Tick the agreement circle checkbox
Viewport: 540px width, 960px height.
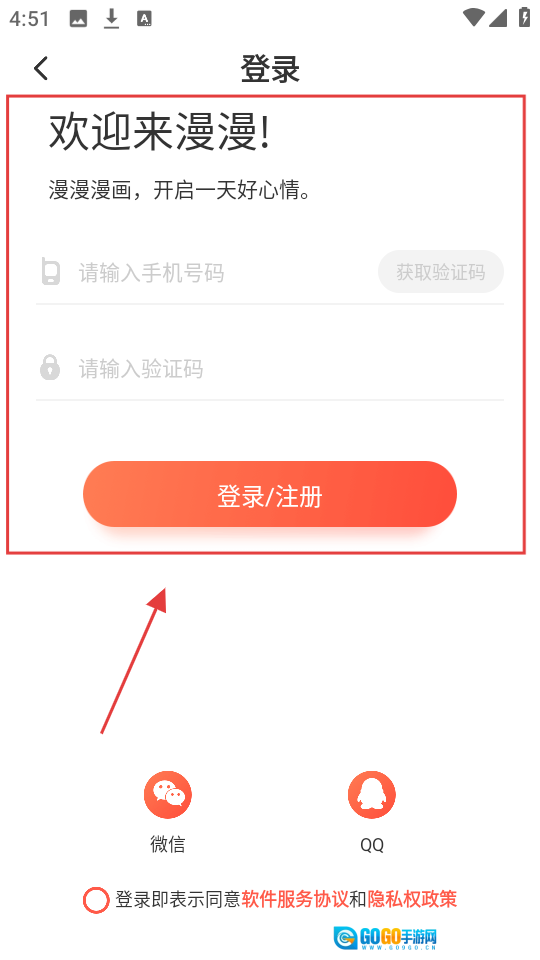coord(96,900)
